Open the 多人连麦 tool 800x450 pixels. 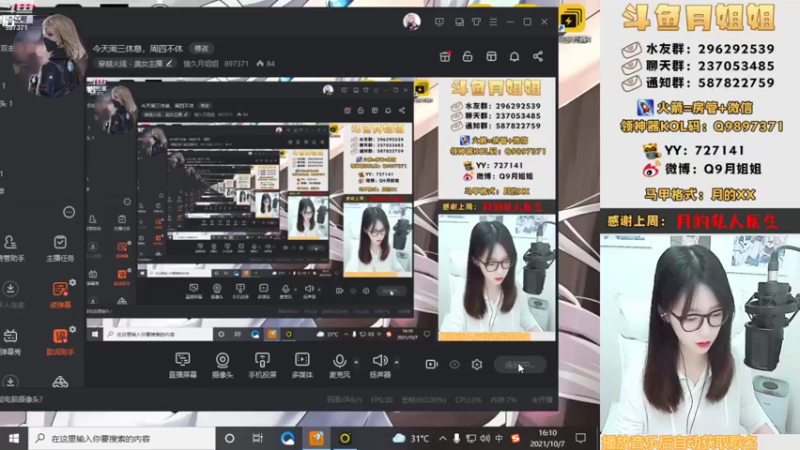[x=10, y=295]
